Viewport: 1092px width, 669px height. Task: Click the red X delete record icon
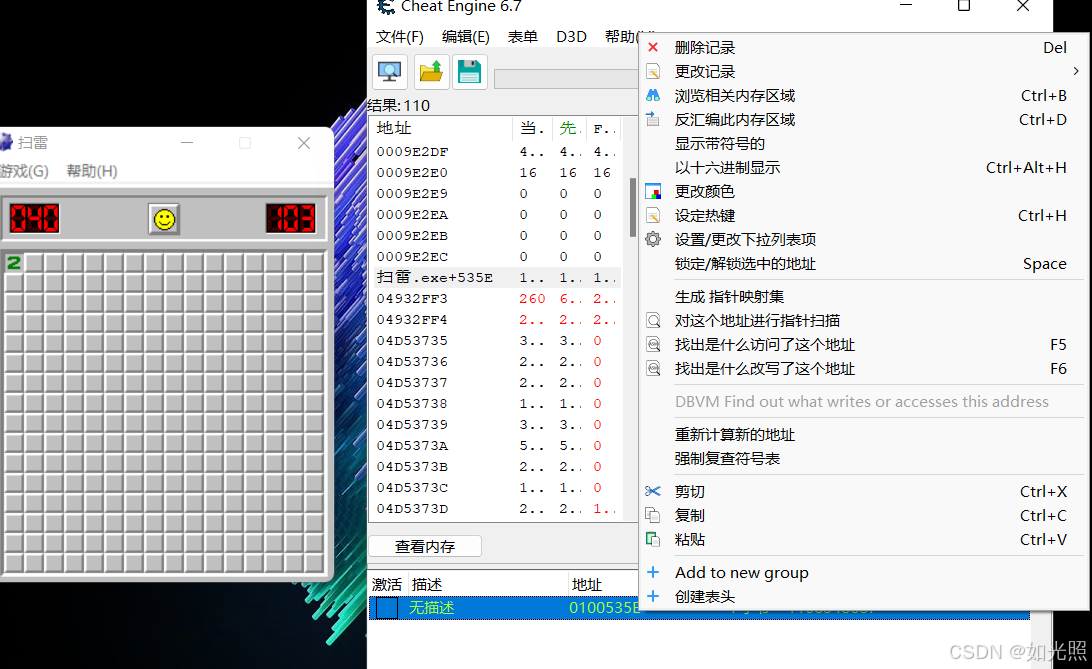tap(653, 47)
